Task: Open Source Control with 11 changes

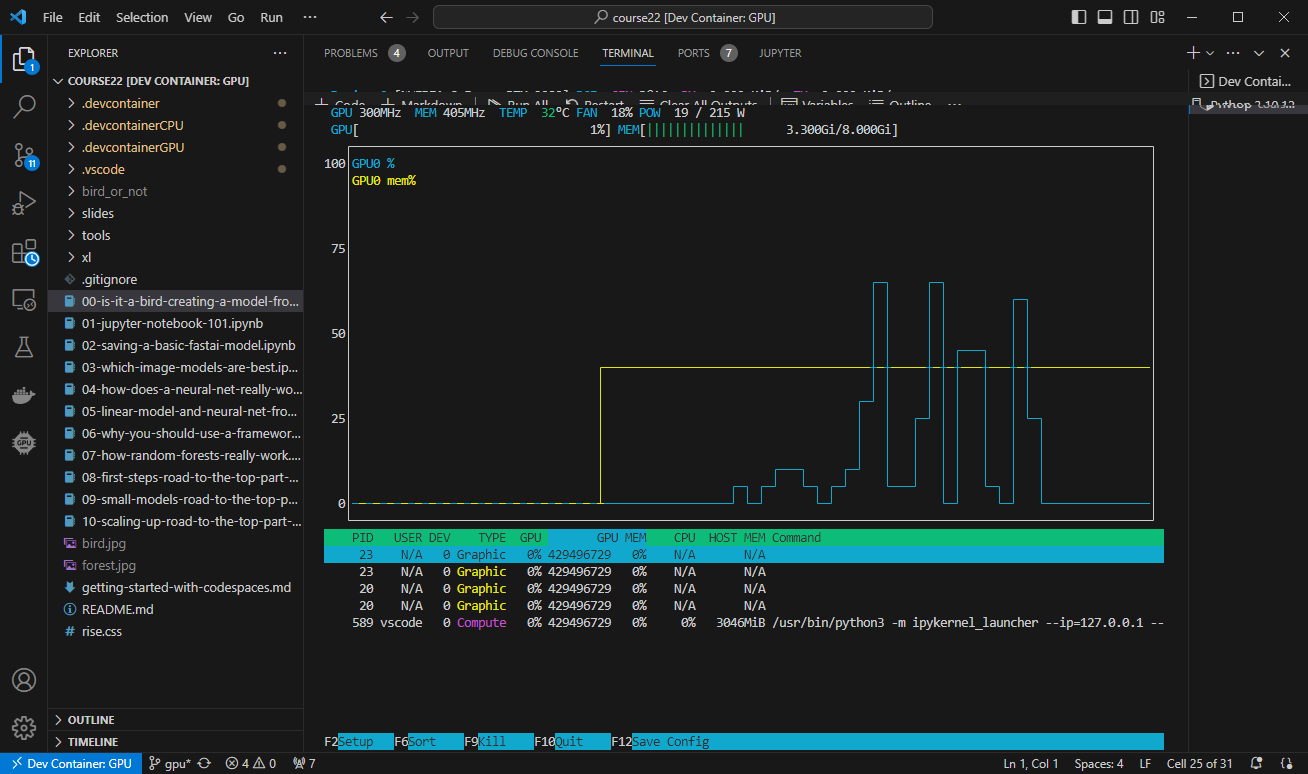Action: [24, 155]
